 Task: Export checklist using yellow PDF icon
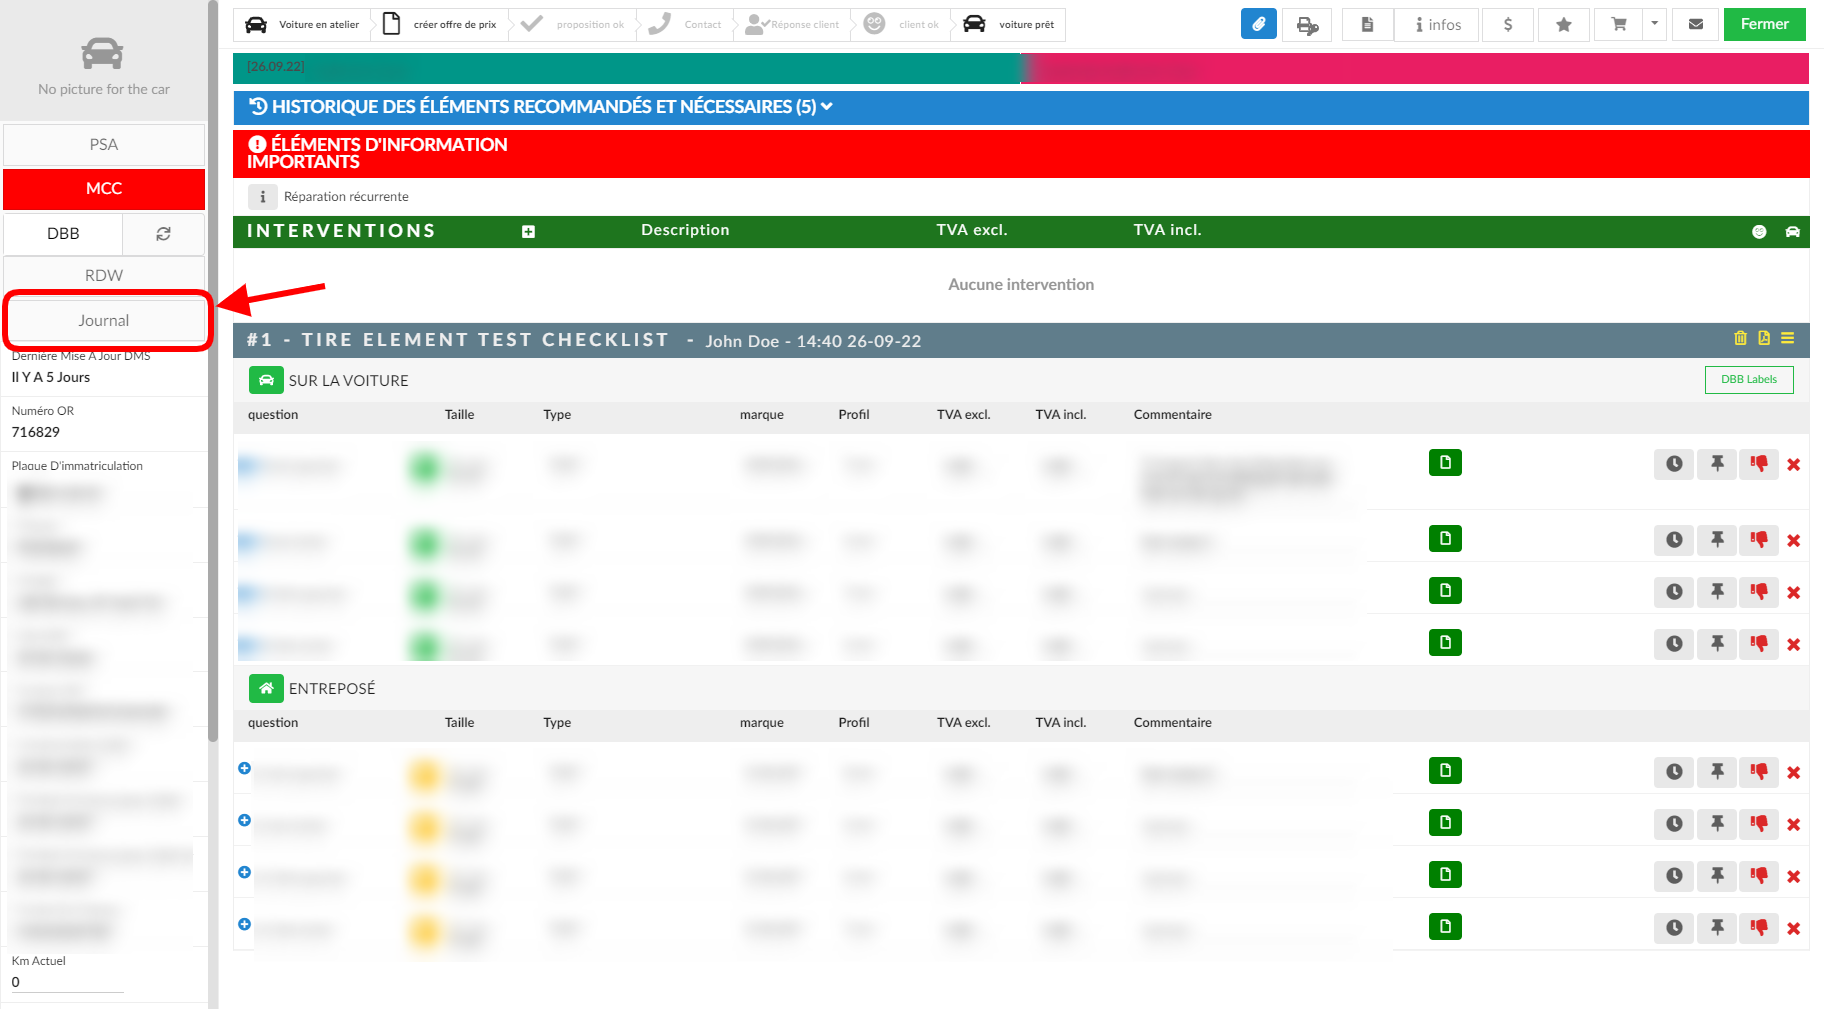1764,338
